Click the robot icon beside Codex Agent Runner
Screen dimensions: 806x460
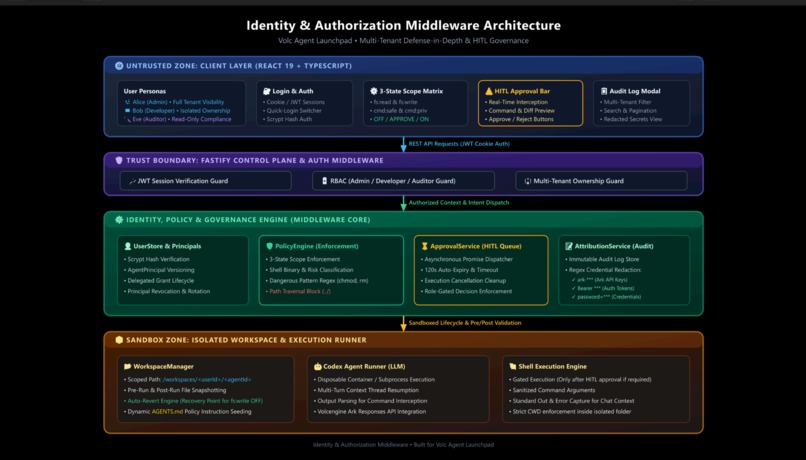point(318,366)
